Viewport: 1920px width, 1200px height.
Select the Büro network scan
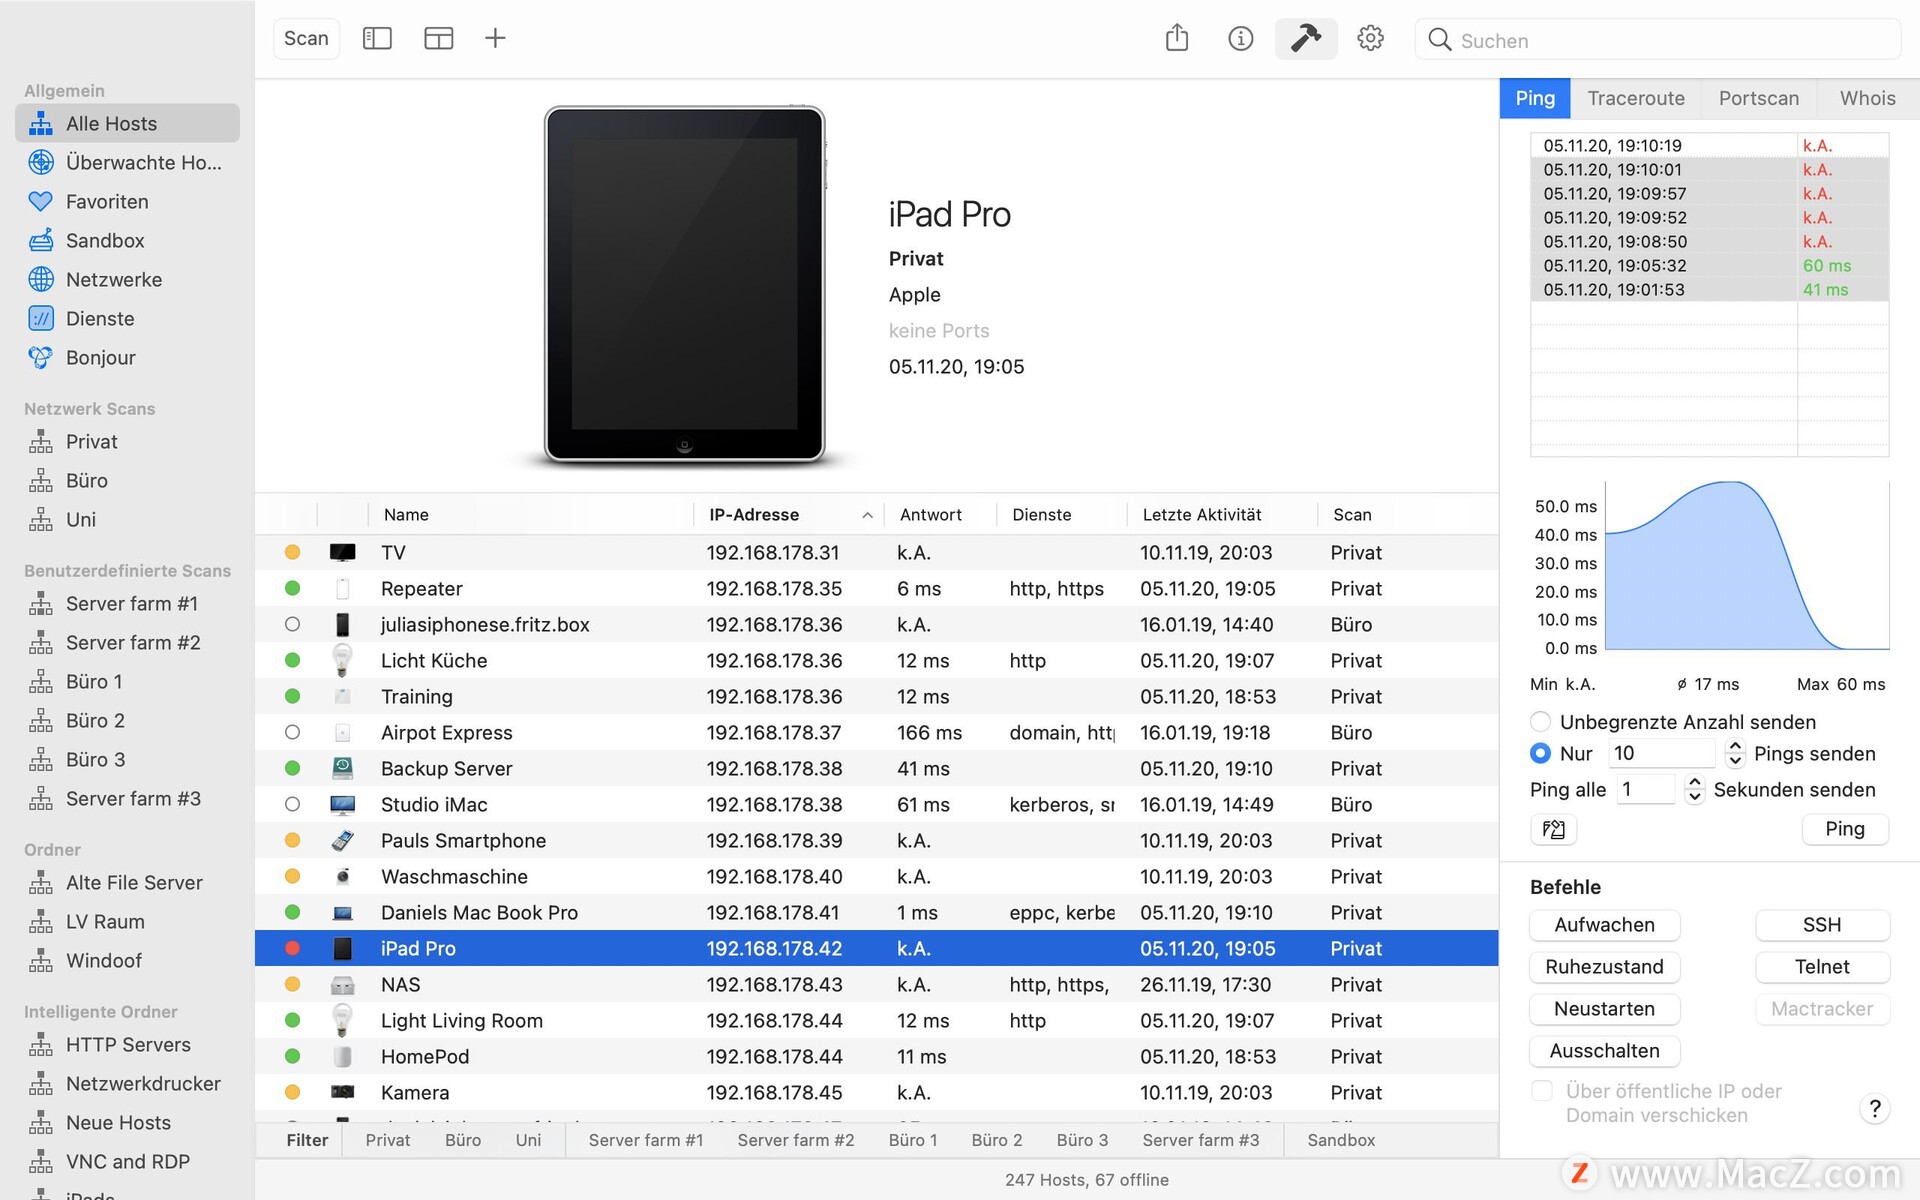(127, 480)
